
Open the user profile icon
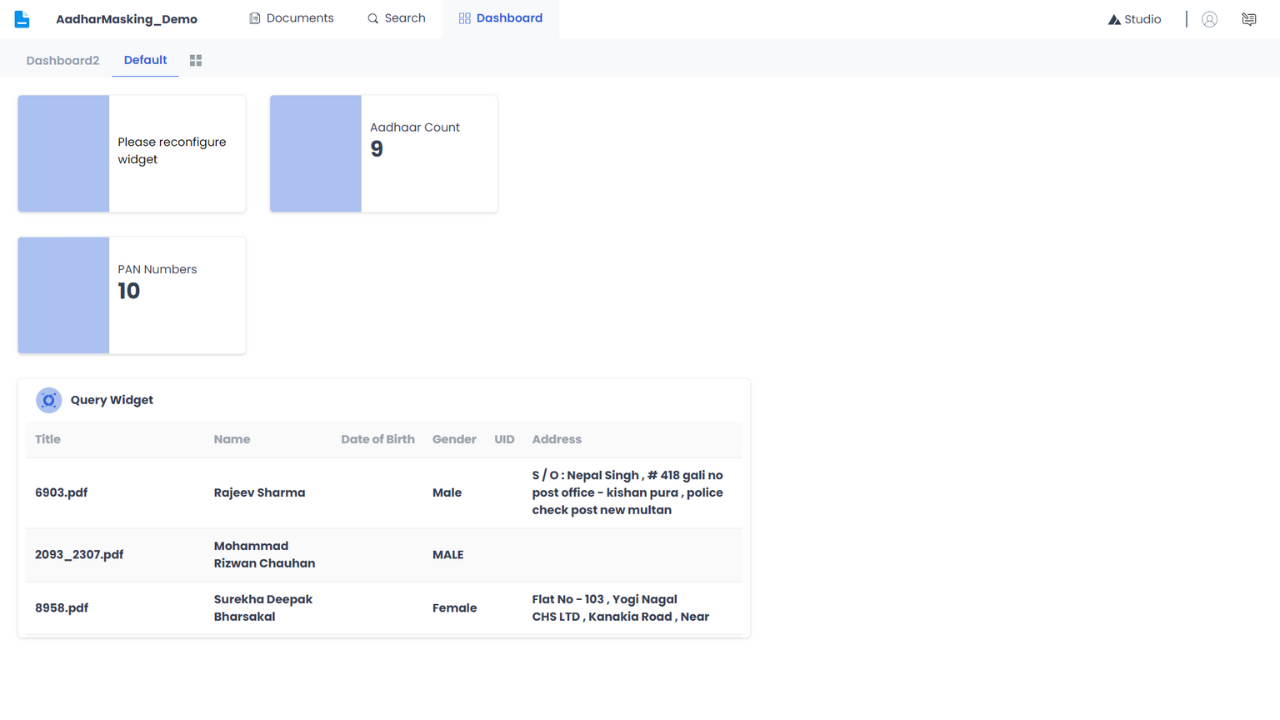coord(1209,19)
